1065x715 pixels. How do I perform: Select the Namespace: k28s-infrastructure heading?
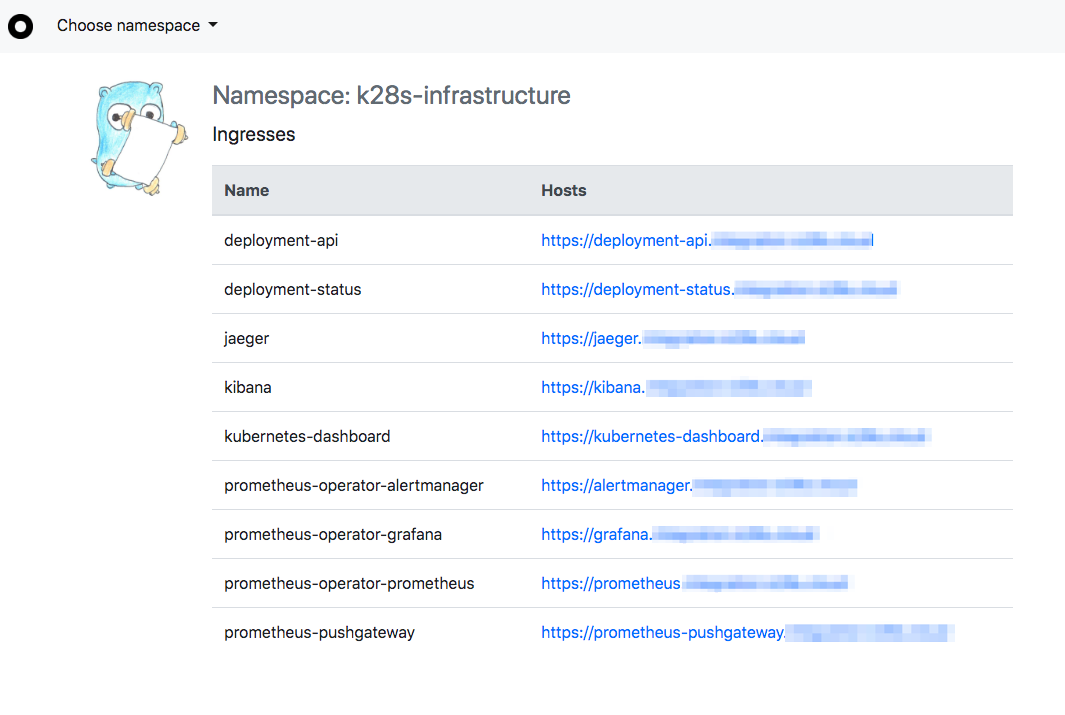click(x=391, y=96)
